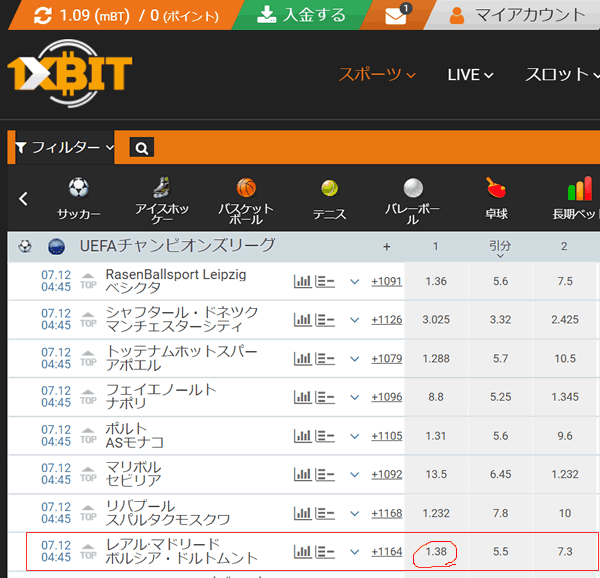This screenshot has height=578, width=600.
Task: Open +1164 more markets link
Action: [x=386, y=552]
